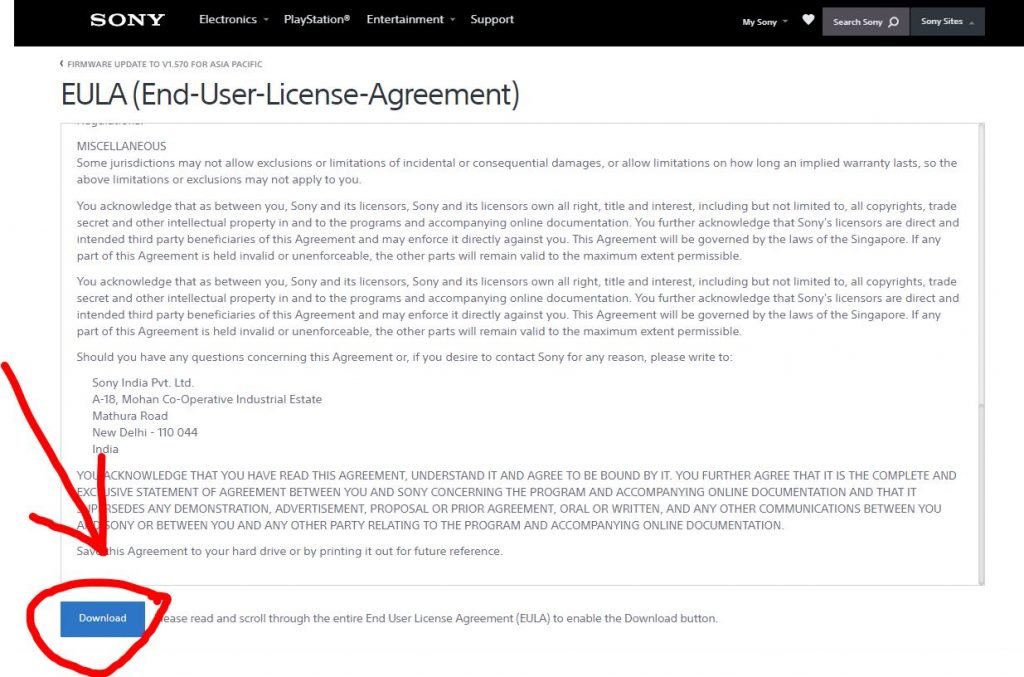Click the back chevron before Firmware Update
The image size is (1024, 677).
pos(62,64)
